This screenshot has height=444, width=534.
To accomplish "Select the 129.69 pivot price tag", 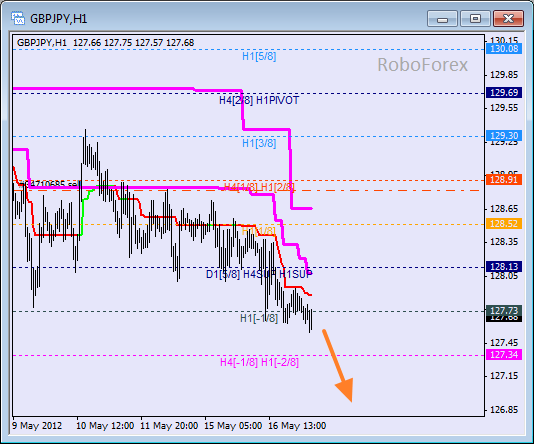I will 504,93.
